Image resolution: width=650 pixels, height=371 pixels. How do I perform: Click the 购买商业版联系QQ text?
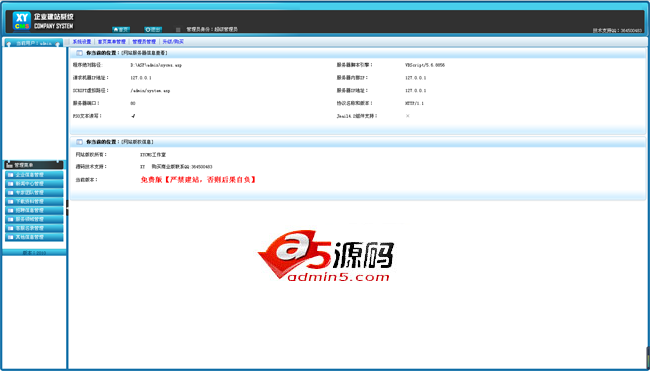(182, 167)
